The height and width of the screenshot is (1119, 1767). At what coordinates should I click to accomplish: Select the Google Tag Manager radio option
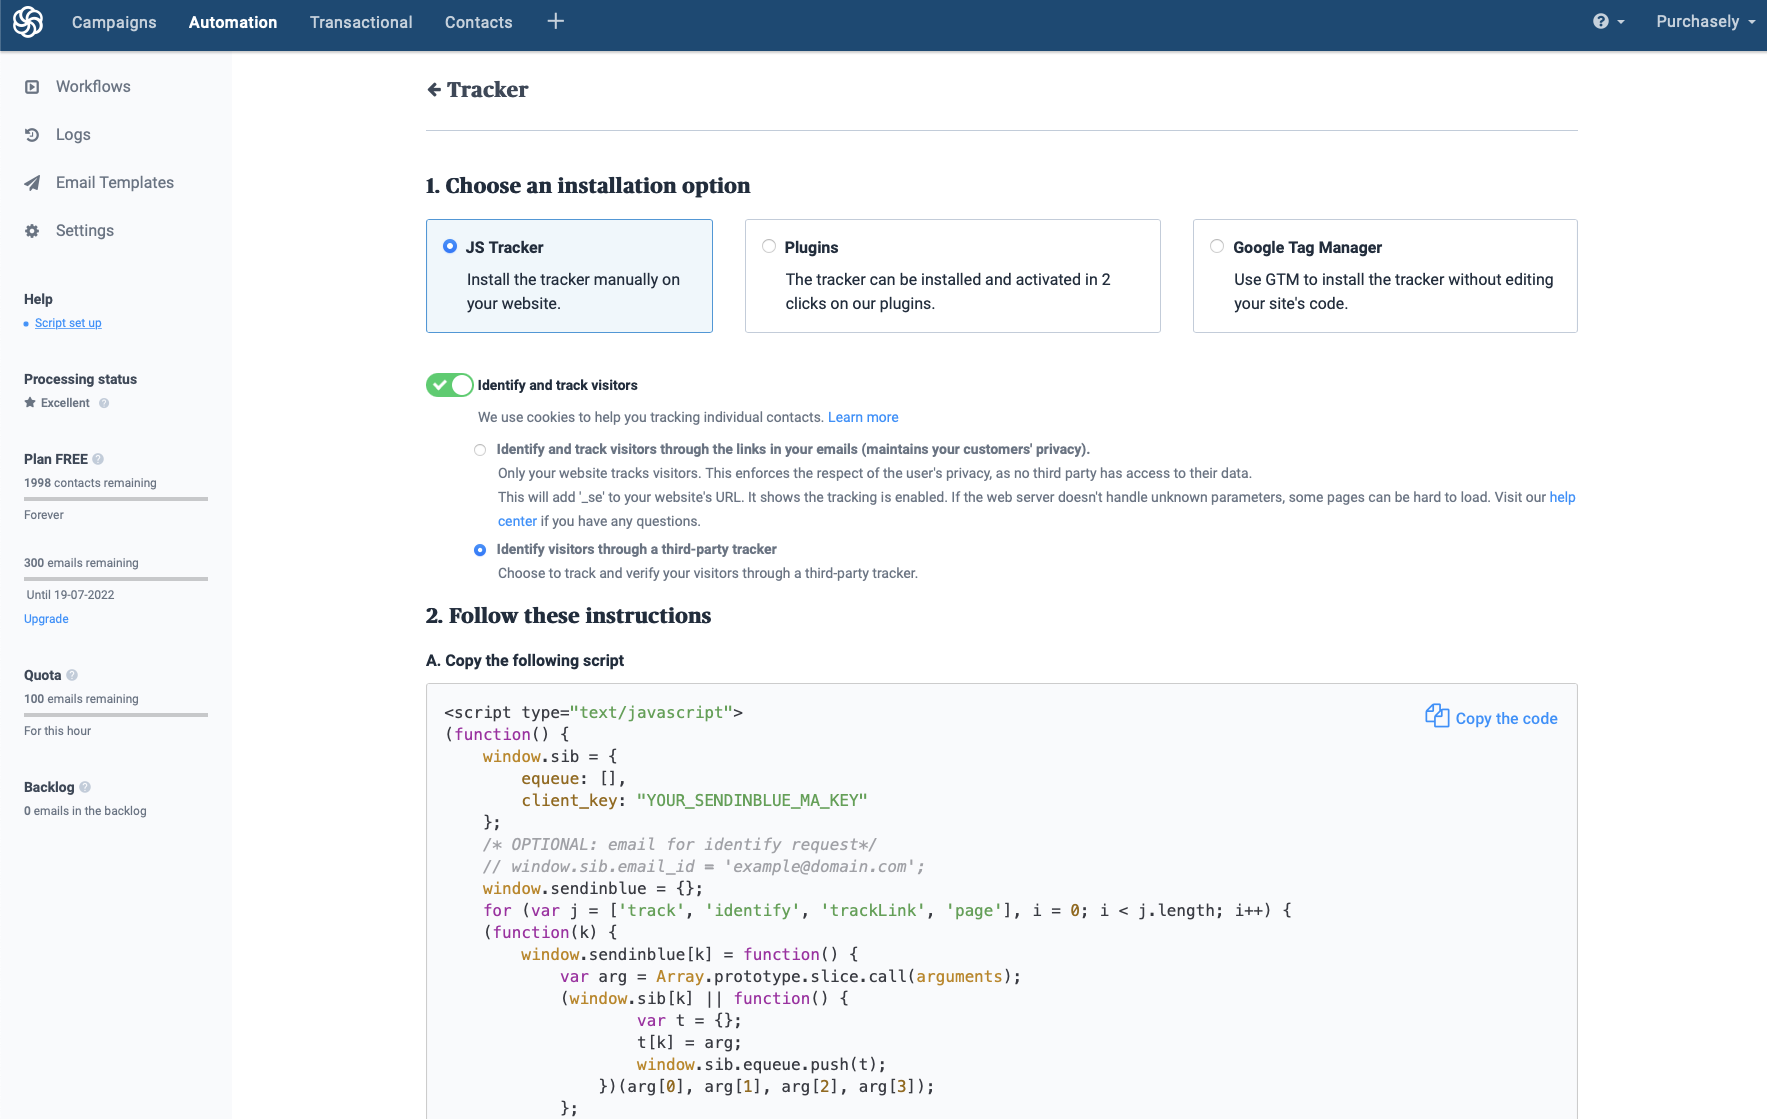(x=1217, y=247)
